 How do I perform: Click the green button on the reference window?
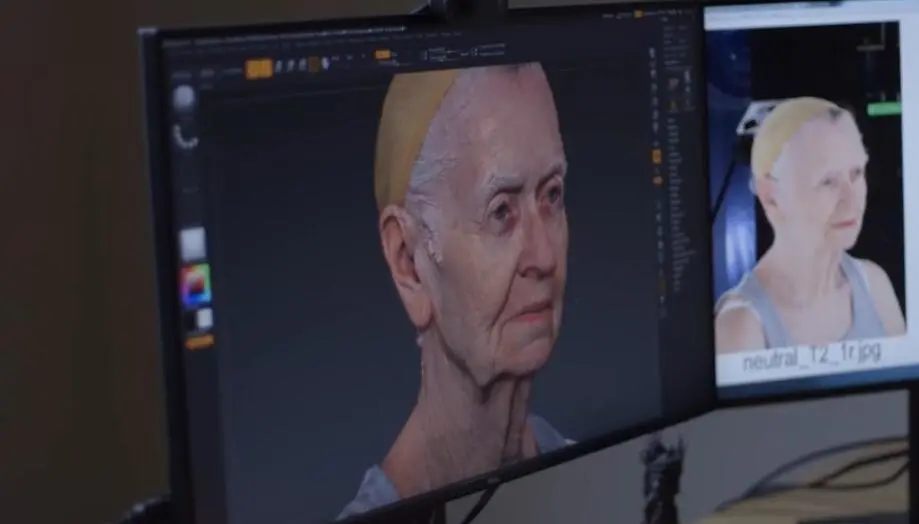click(x=883, y=108)
